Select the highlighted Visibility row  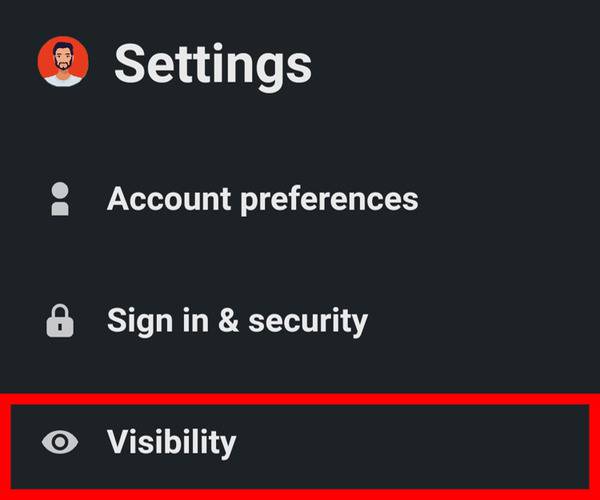[x=300, y=442]
